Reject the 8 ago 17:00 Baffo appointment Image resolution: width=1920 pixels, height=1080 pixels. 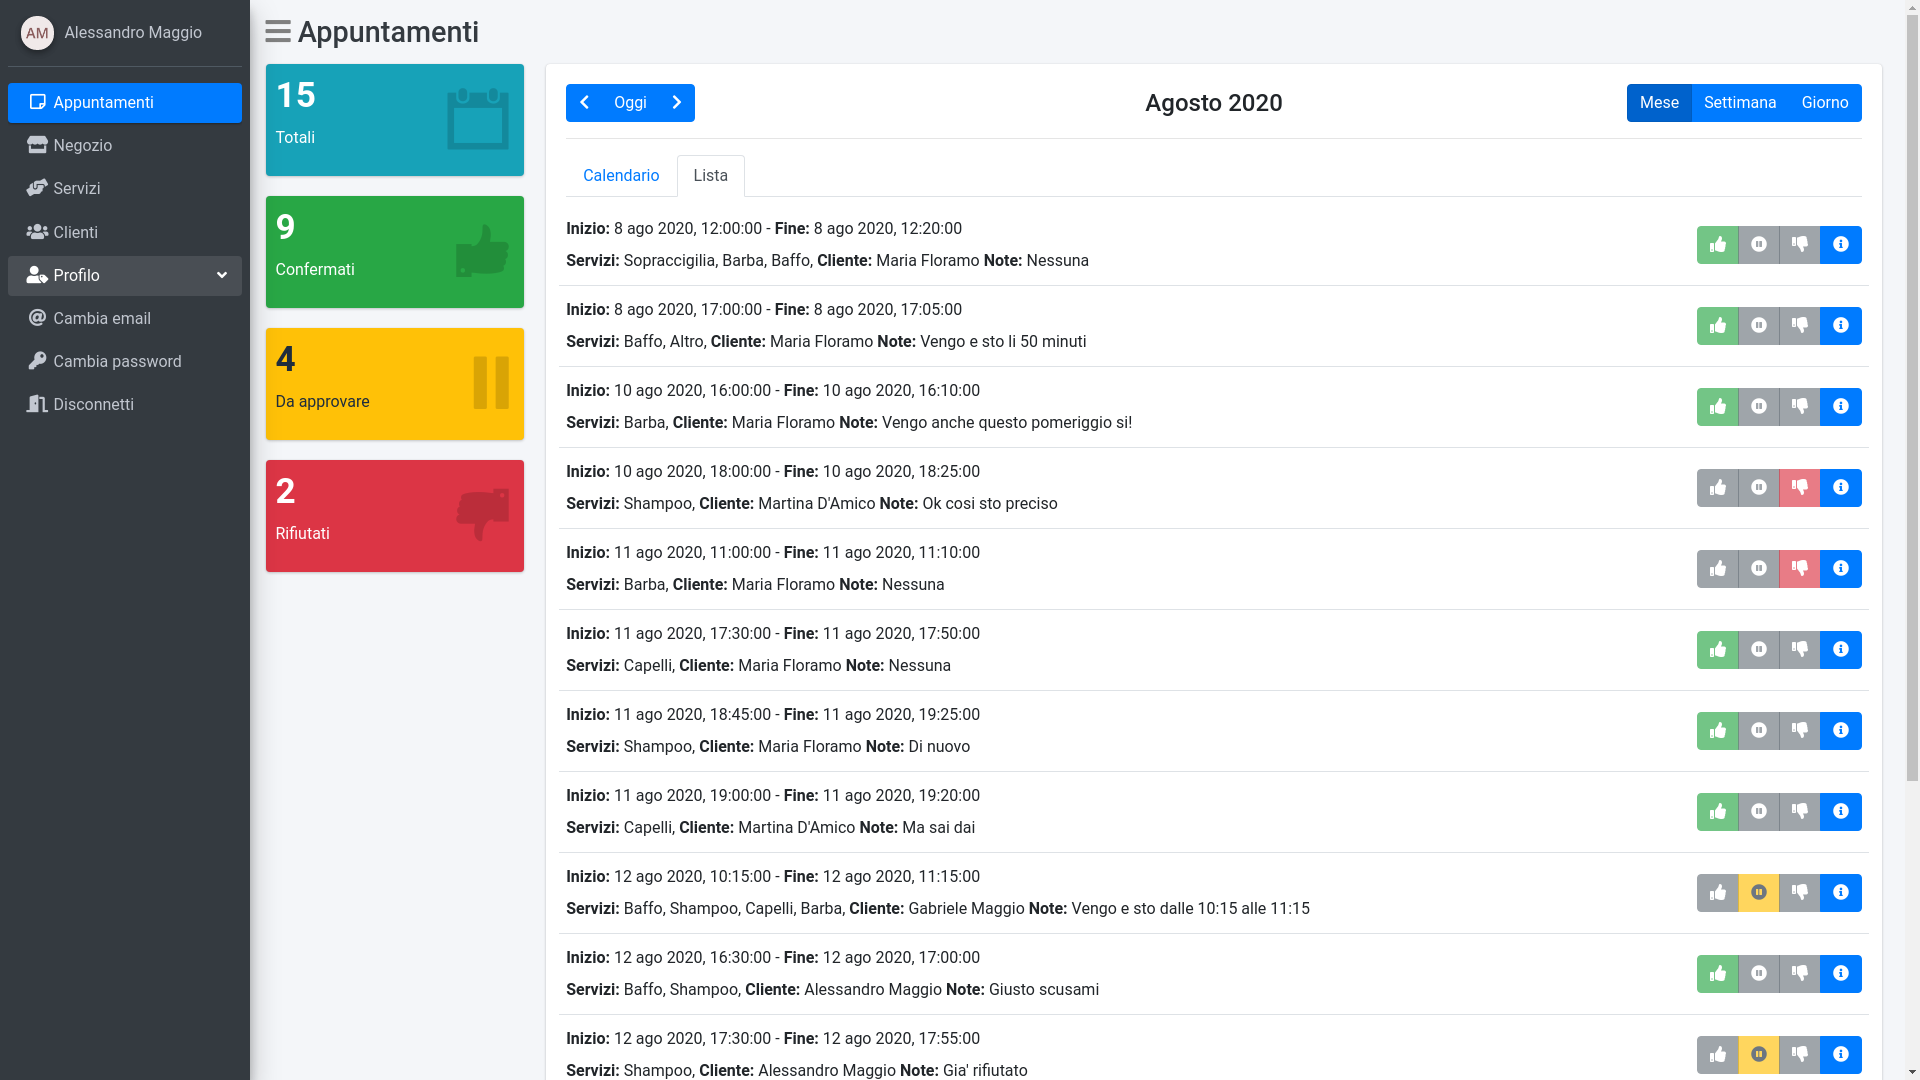point(1799,326)
